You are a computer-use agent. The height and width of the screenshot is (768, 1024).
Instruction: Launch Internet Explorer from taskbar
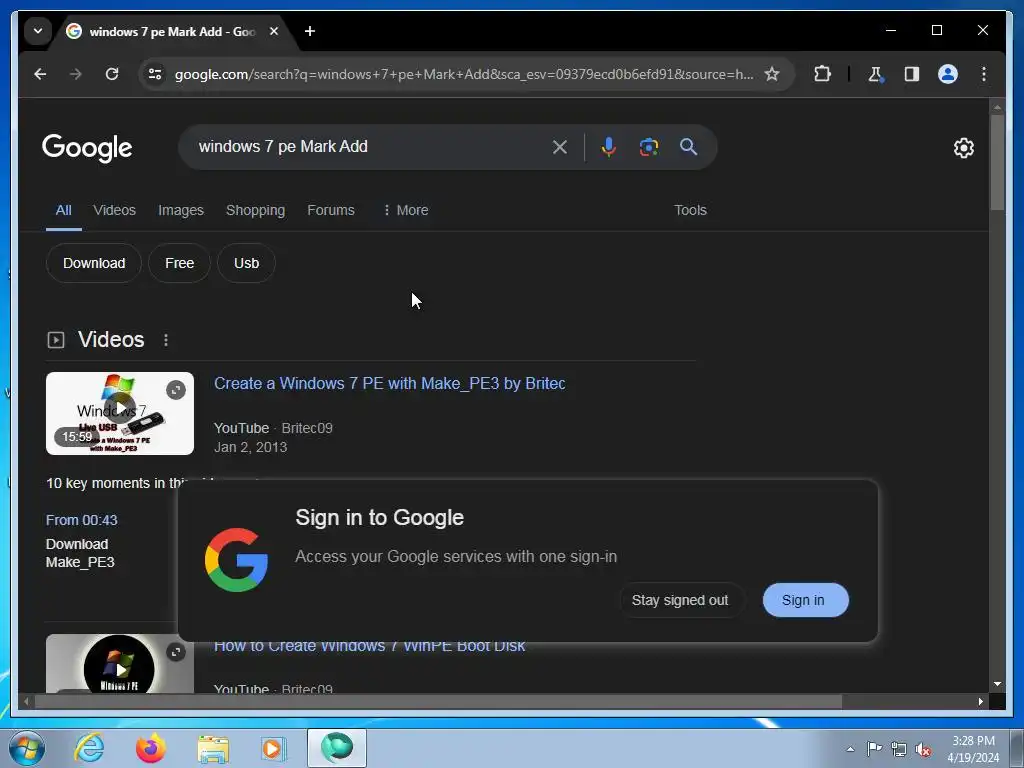point(89,748)
